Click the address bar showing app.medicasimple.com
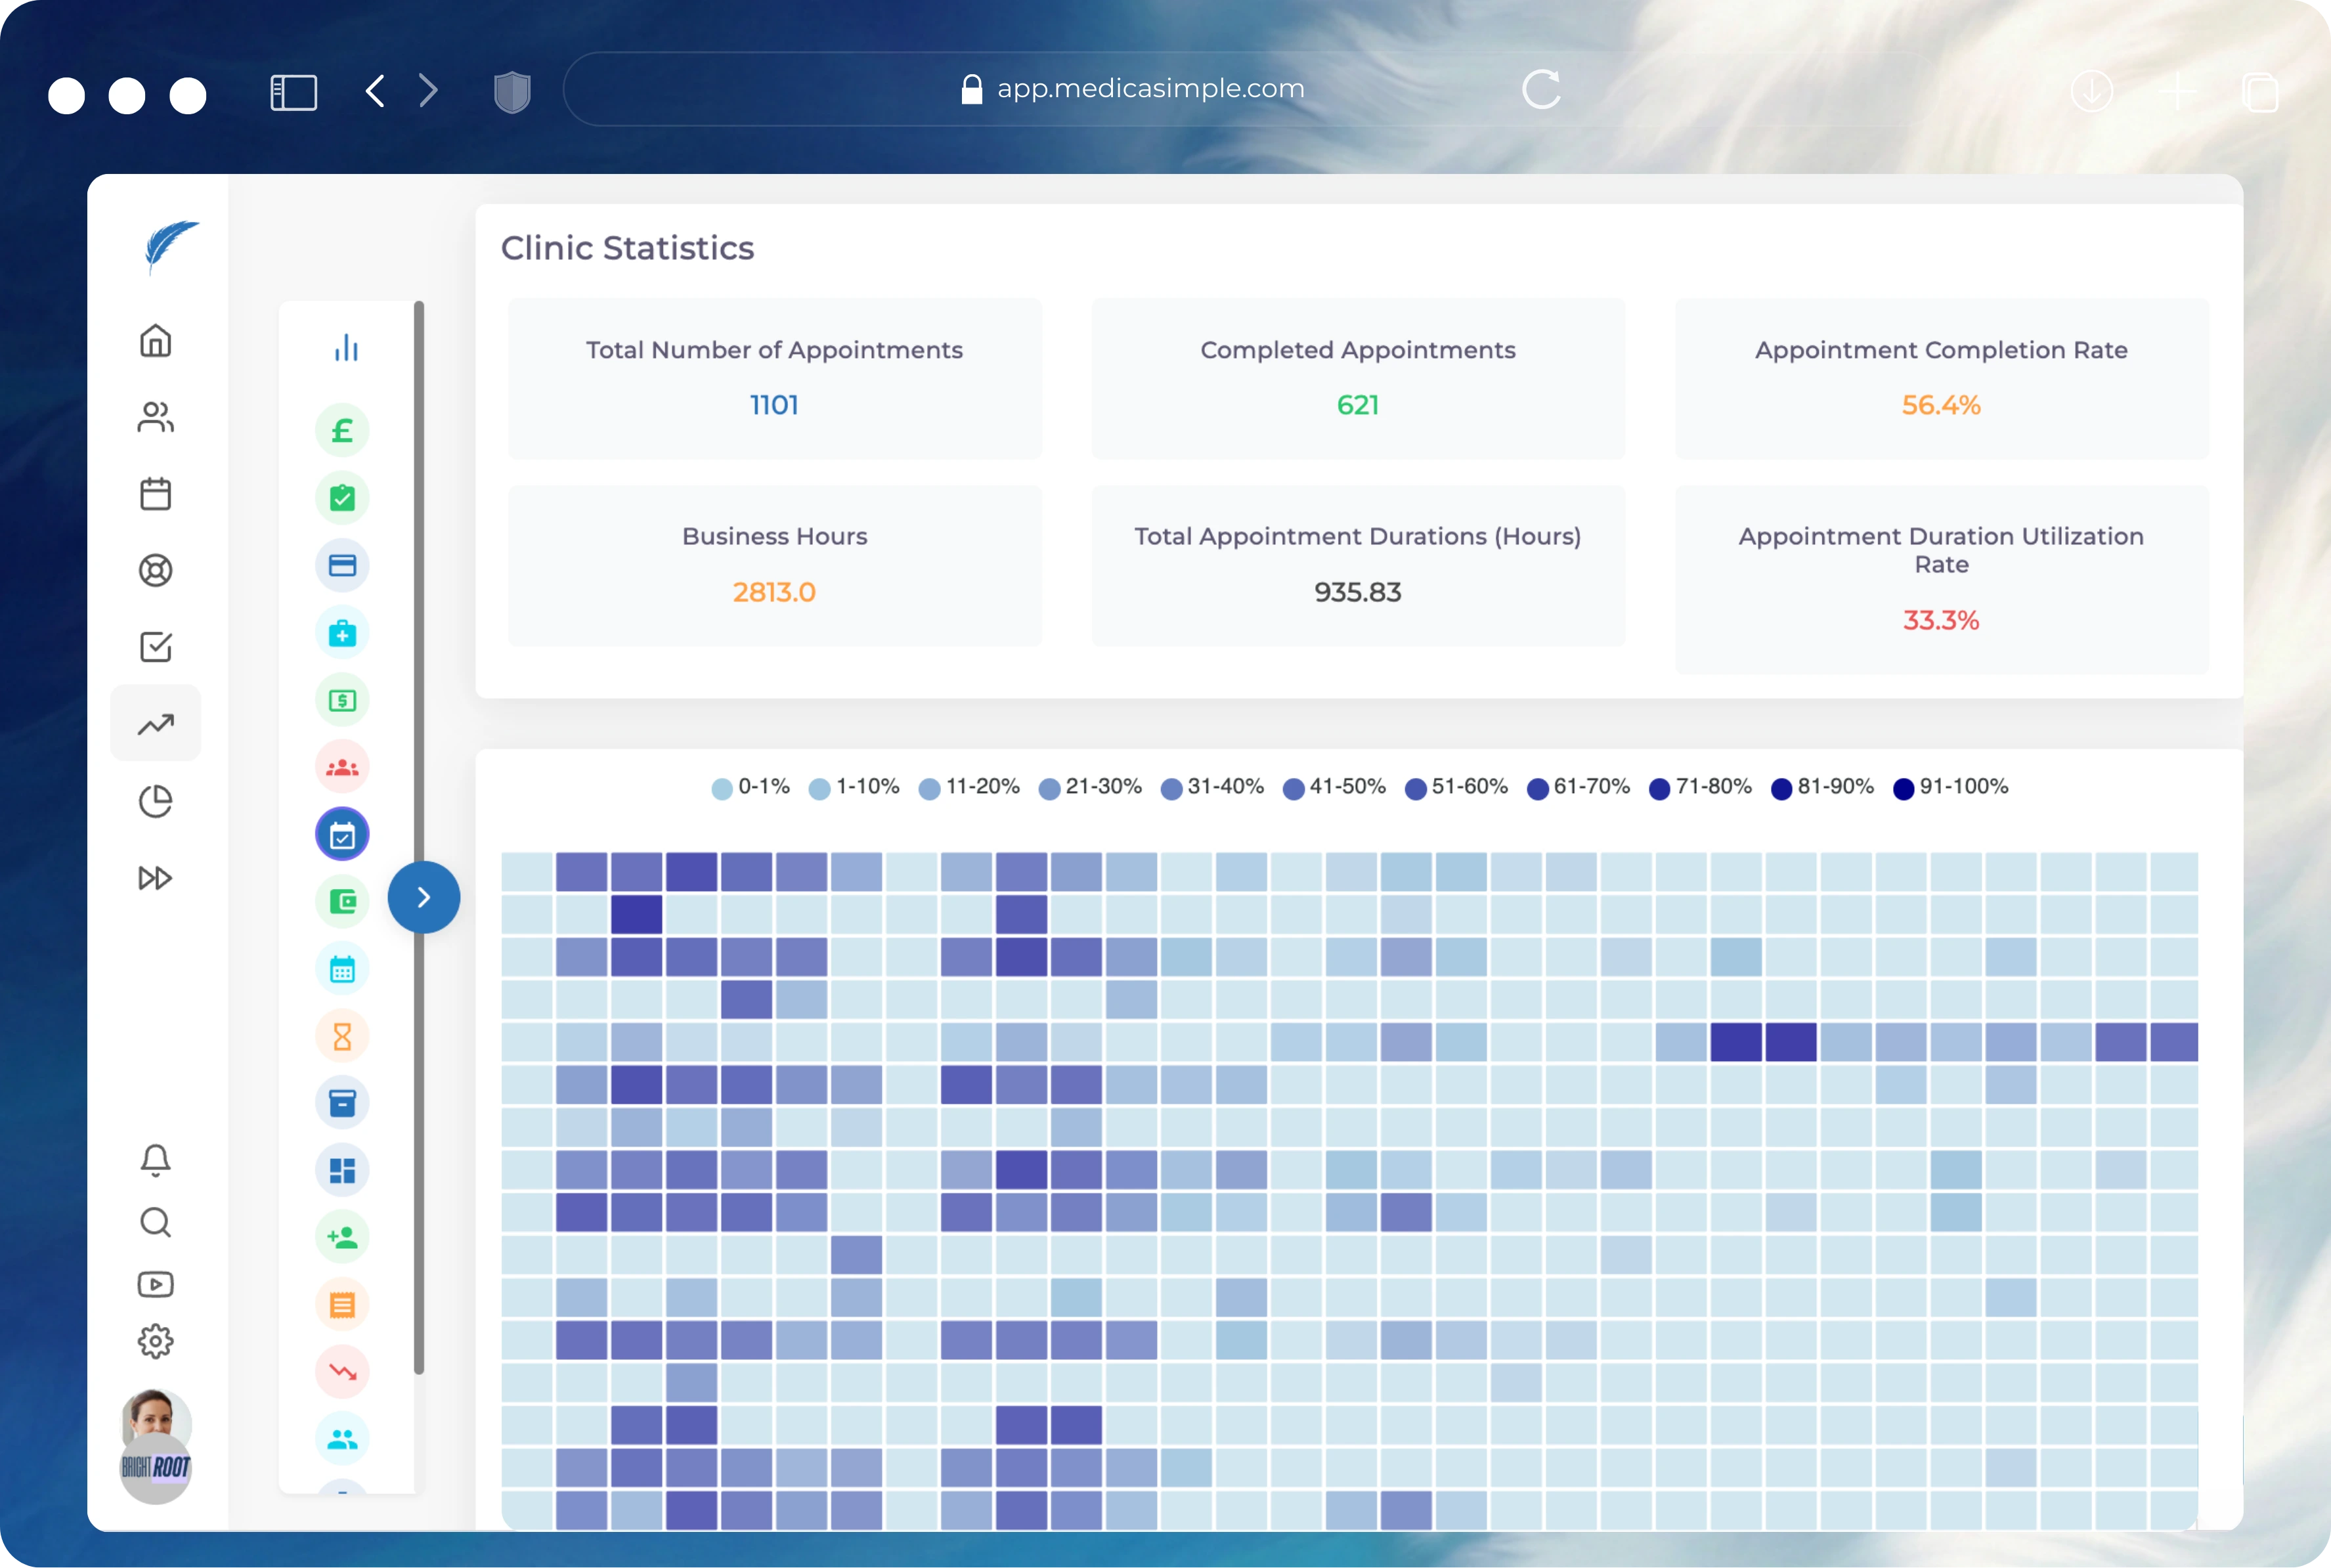 (1148, 88)
